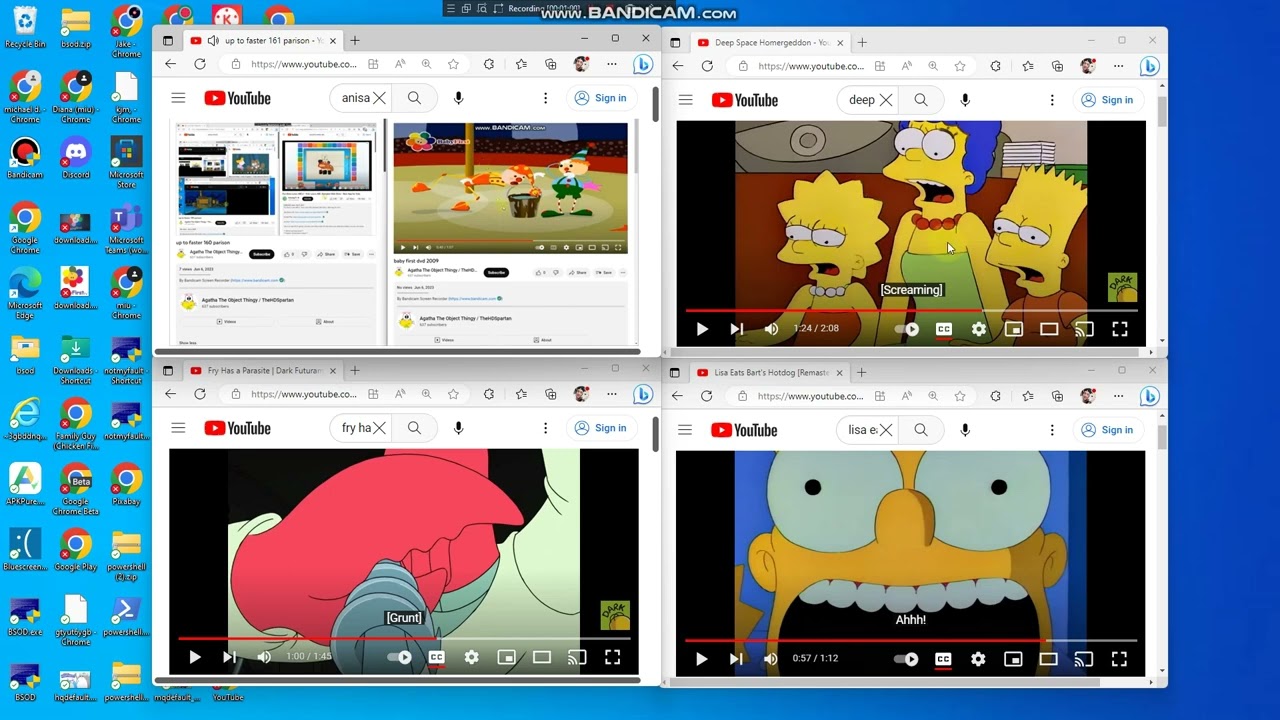Sign in to YouTube in Deep Space window

pyautogui.click(x=1107, y=100)
